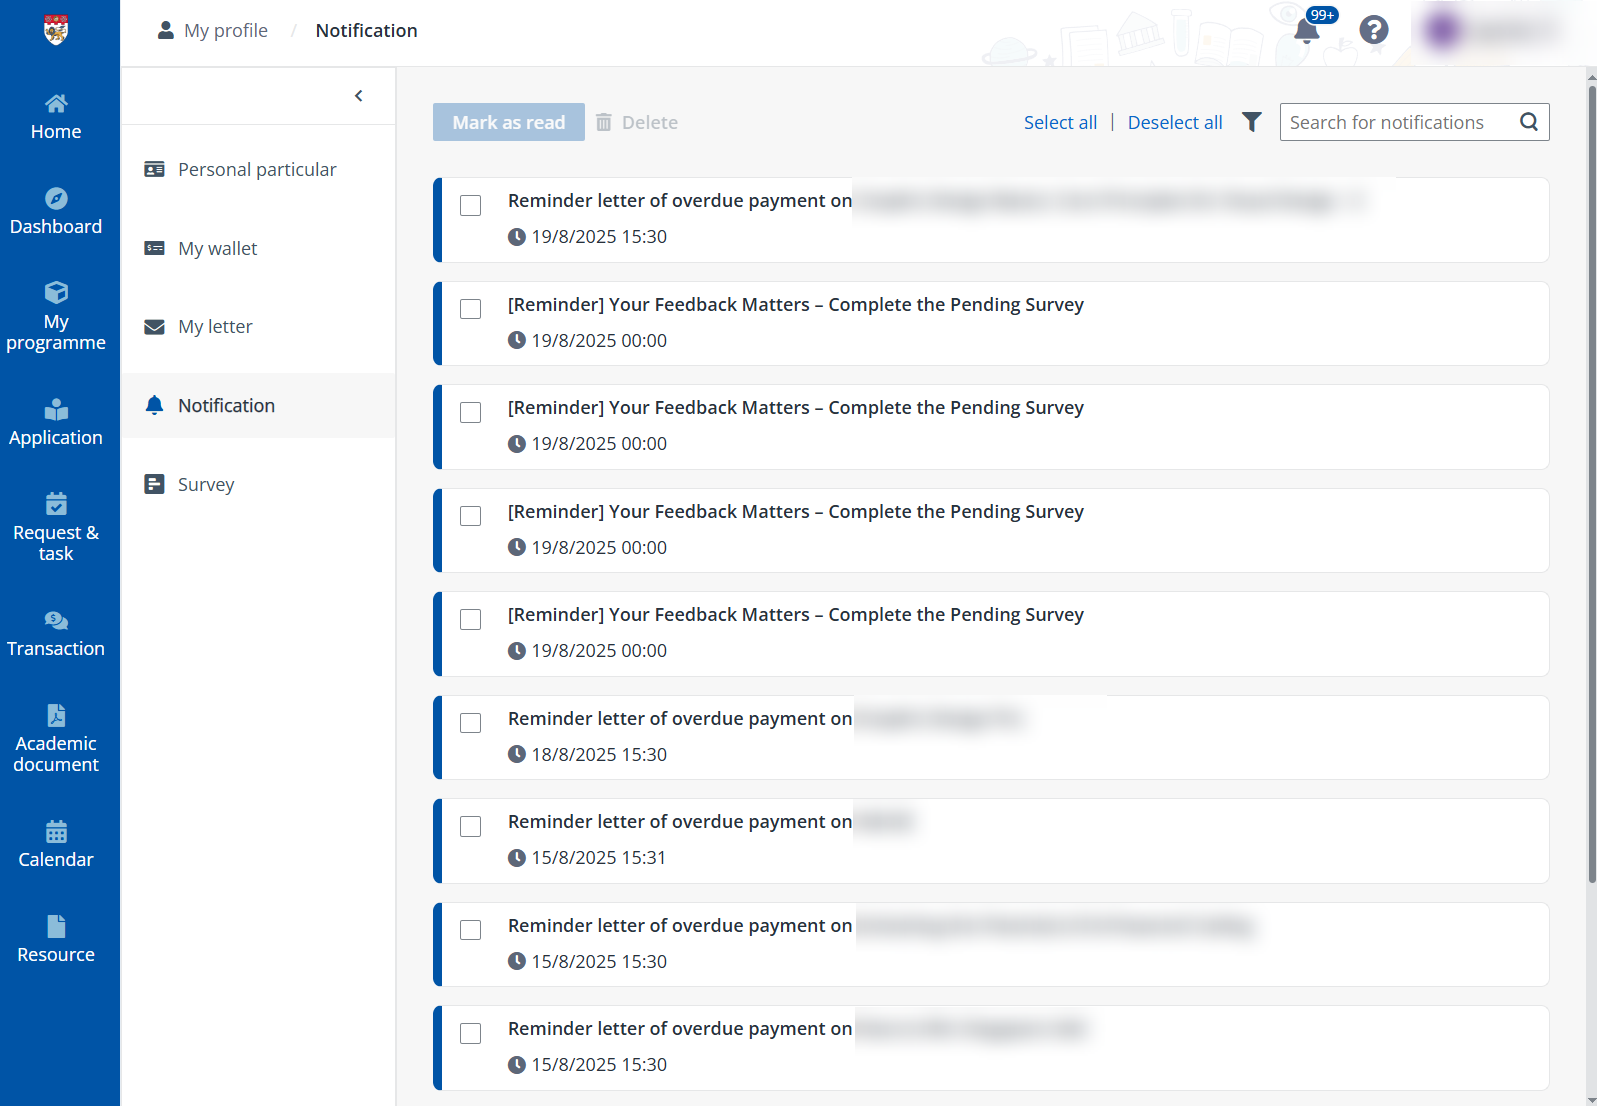Open My wallet menu item
Image resolution: width=1597 pixels, height=1106 pixels.
[x=217, y=248]
